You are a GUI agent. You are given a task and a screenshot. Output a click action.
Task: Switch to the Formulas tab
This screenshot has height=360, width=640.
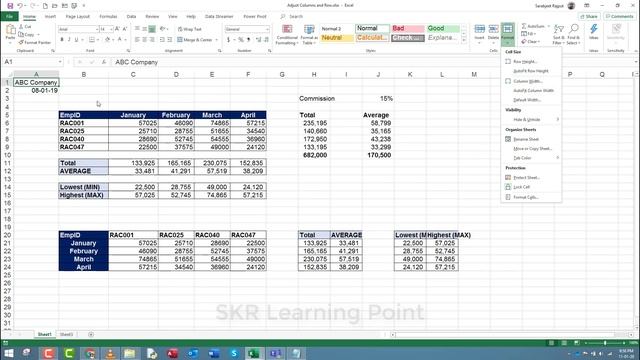[108, 17]
